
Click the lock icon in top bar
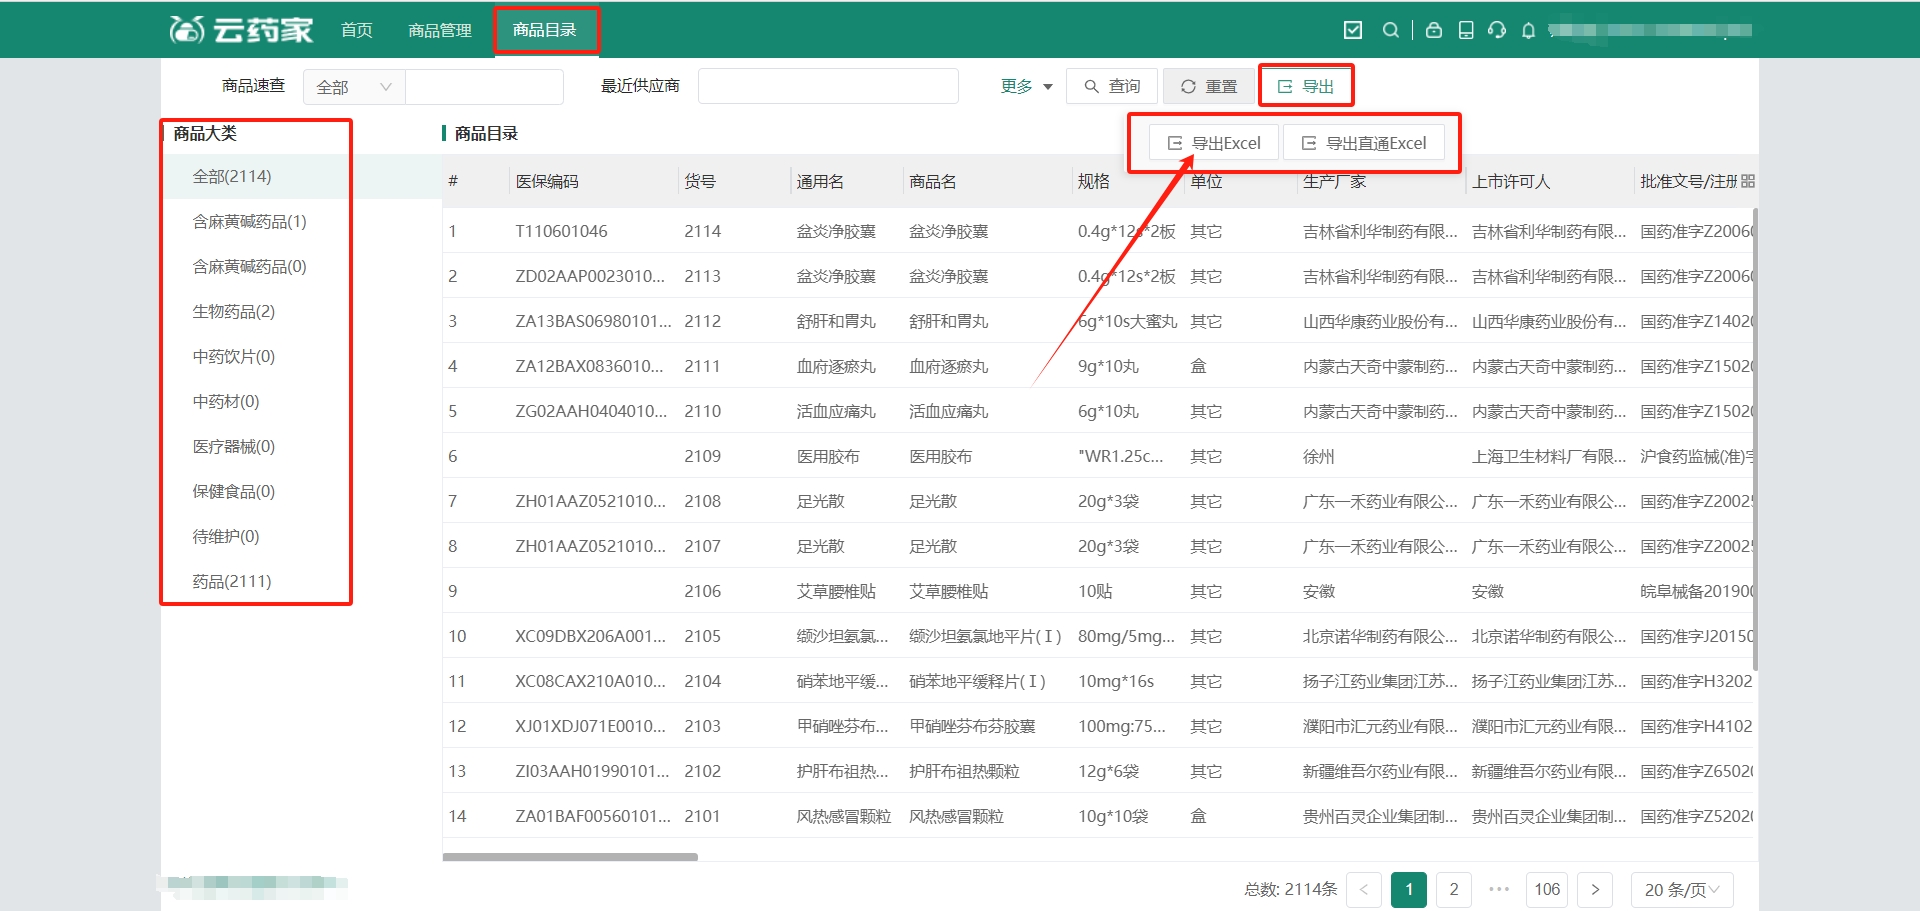click(x=1433, y=30)
